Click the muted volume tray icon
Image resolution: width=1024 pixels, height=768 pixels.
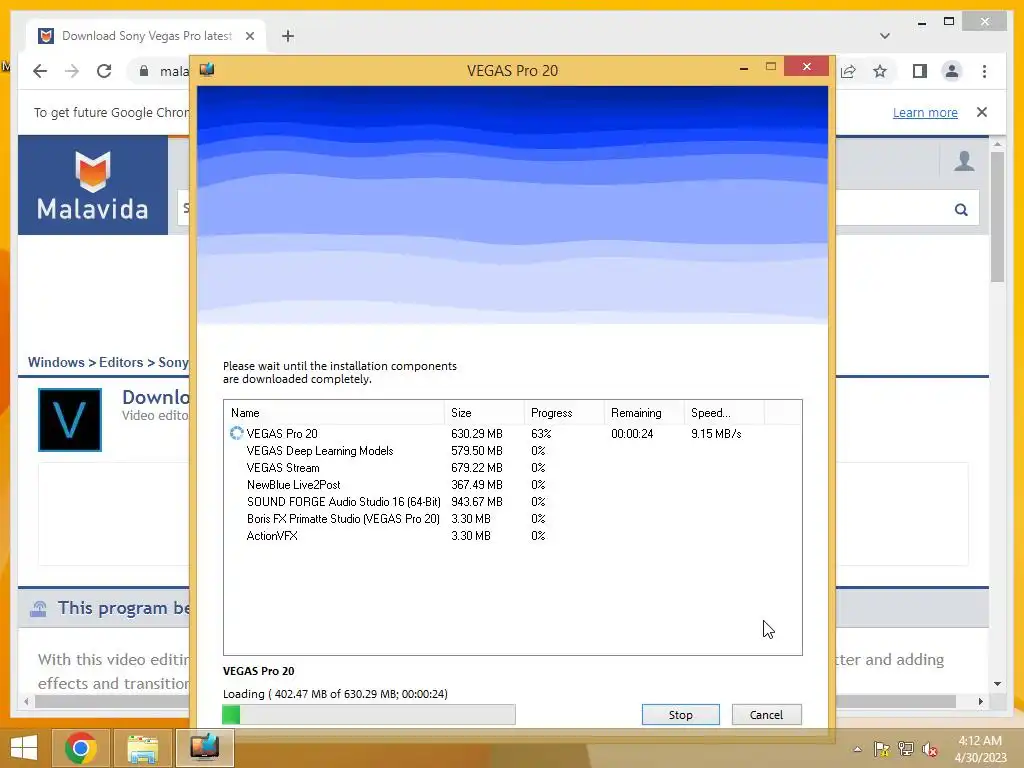point(930,749)
